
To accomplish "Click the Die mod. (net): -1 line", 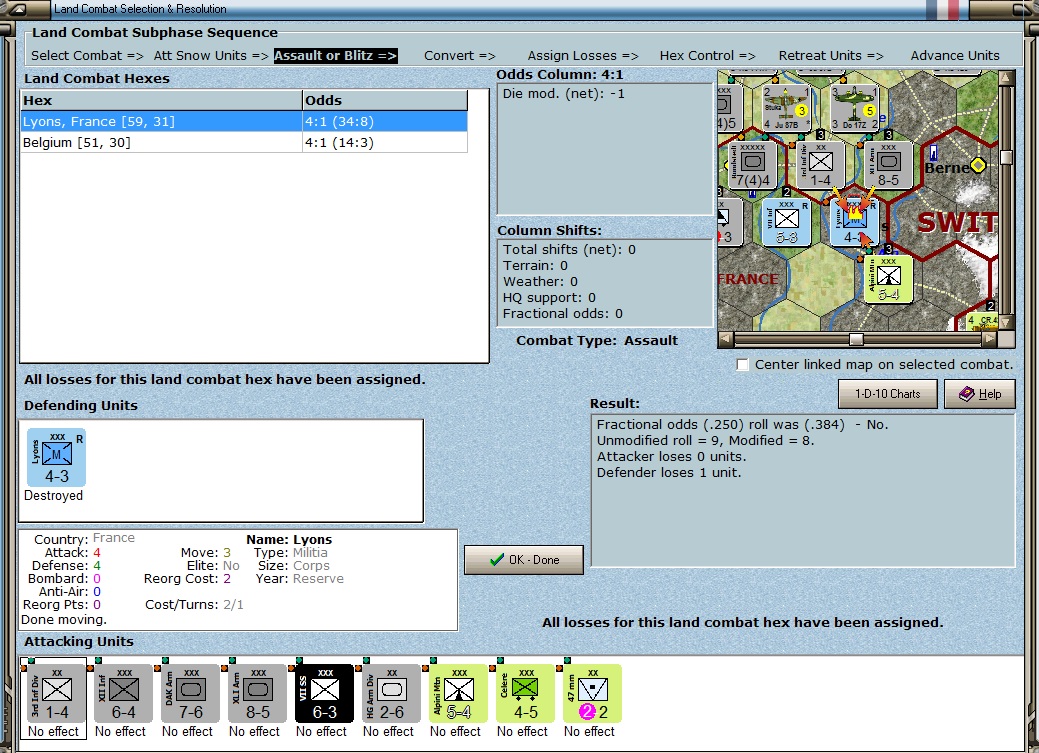I will 563,93.
